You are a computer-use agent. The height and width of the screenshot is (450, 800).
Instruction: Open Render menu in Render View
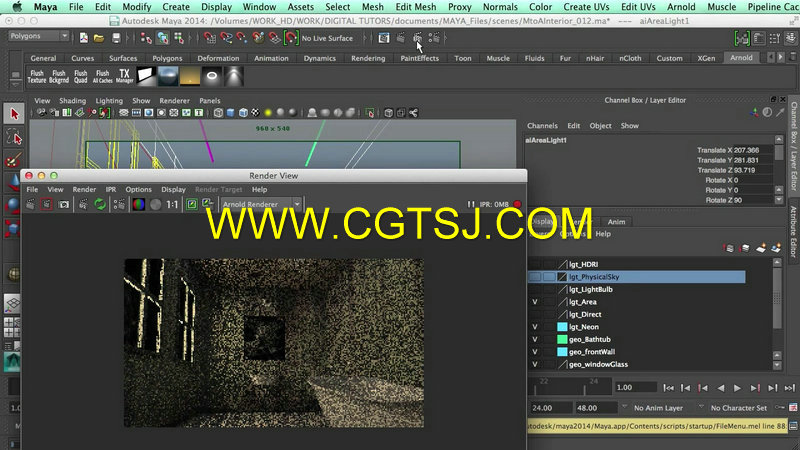(x=84, y=189)
